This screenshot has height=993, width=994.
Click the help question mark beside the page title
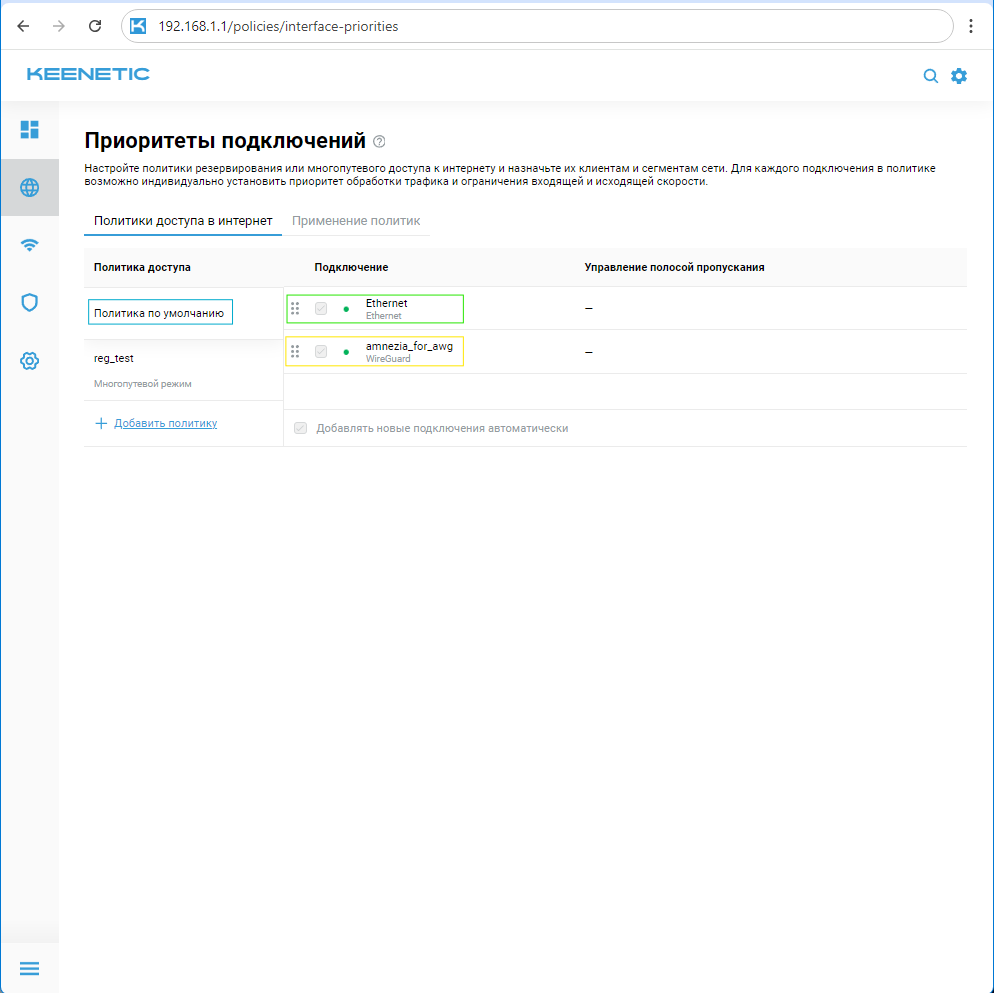coord(379,141)
